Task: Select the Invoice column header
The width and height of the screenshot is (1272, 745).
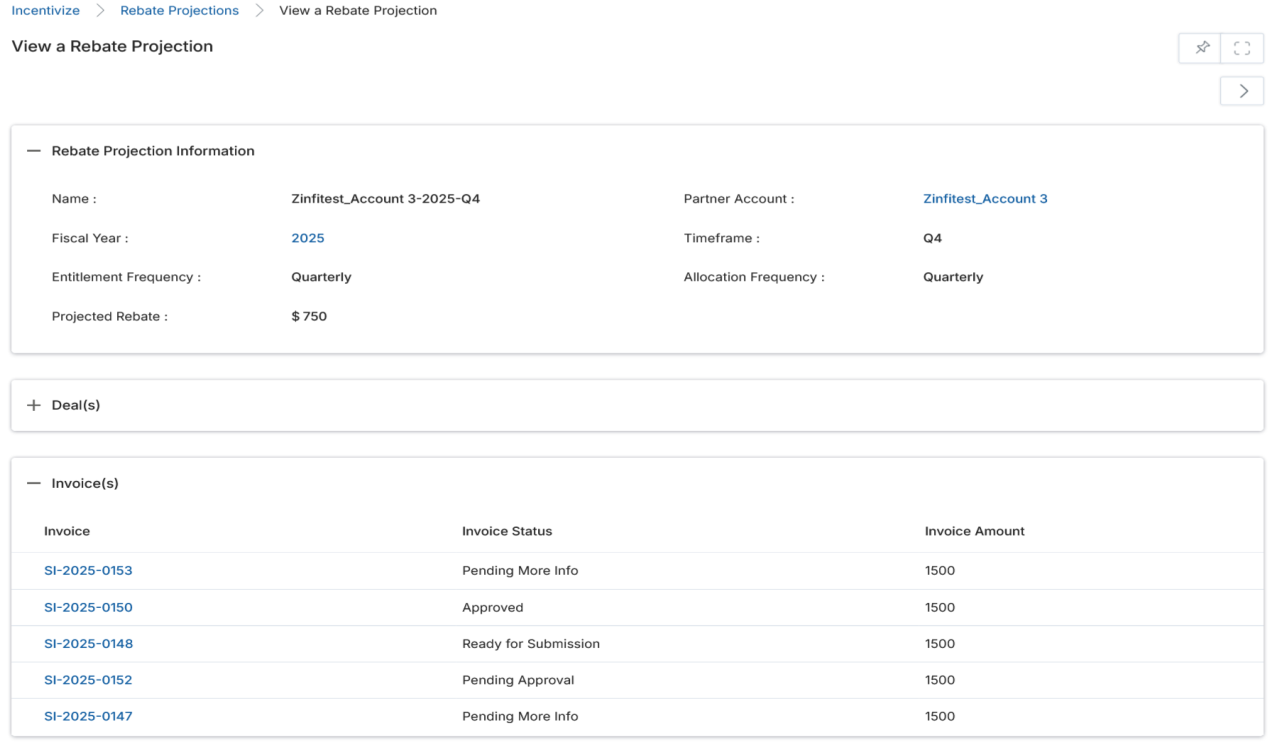Action: pyautogui.click(x=67, y=531)
